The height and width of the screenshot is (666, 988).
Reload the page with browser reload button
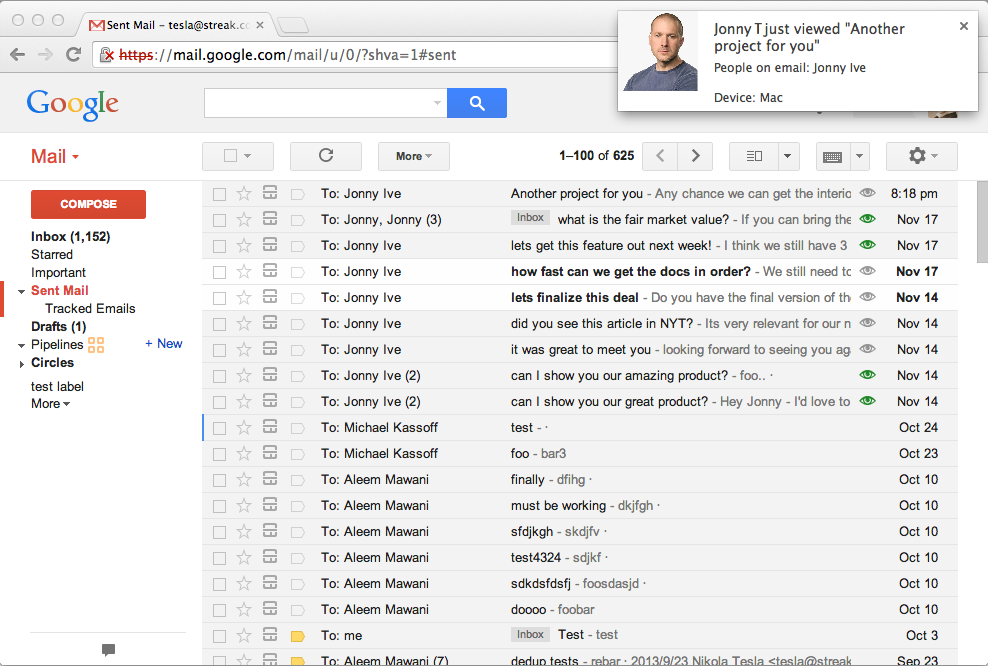tap(73, 55)
